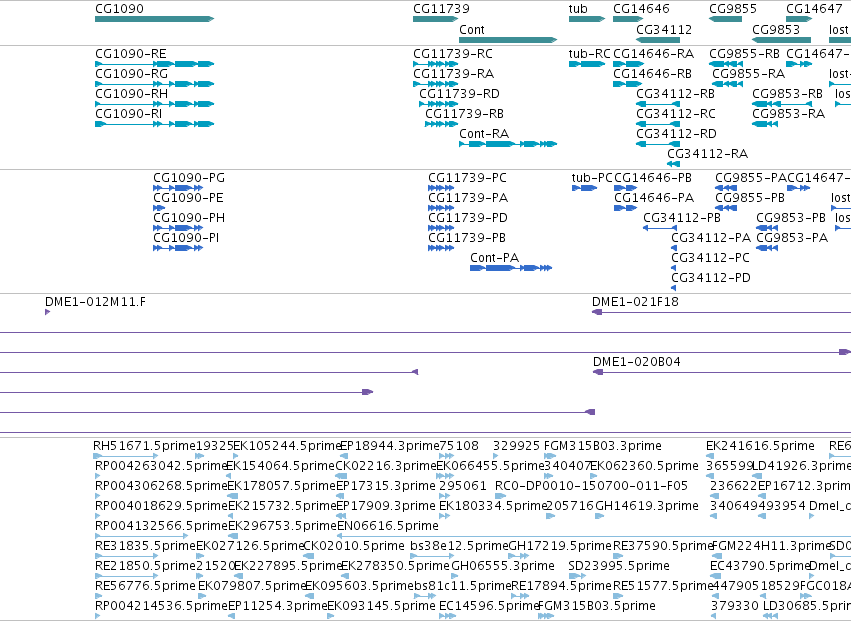Image resolution: width=851 pixels, height=621 pixels.
Task: Click the CG11739-RC transcript label
Action: (453, 54)
